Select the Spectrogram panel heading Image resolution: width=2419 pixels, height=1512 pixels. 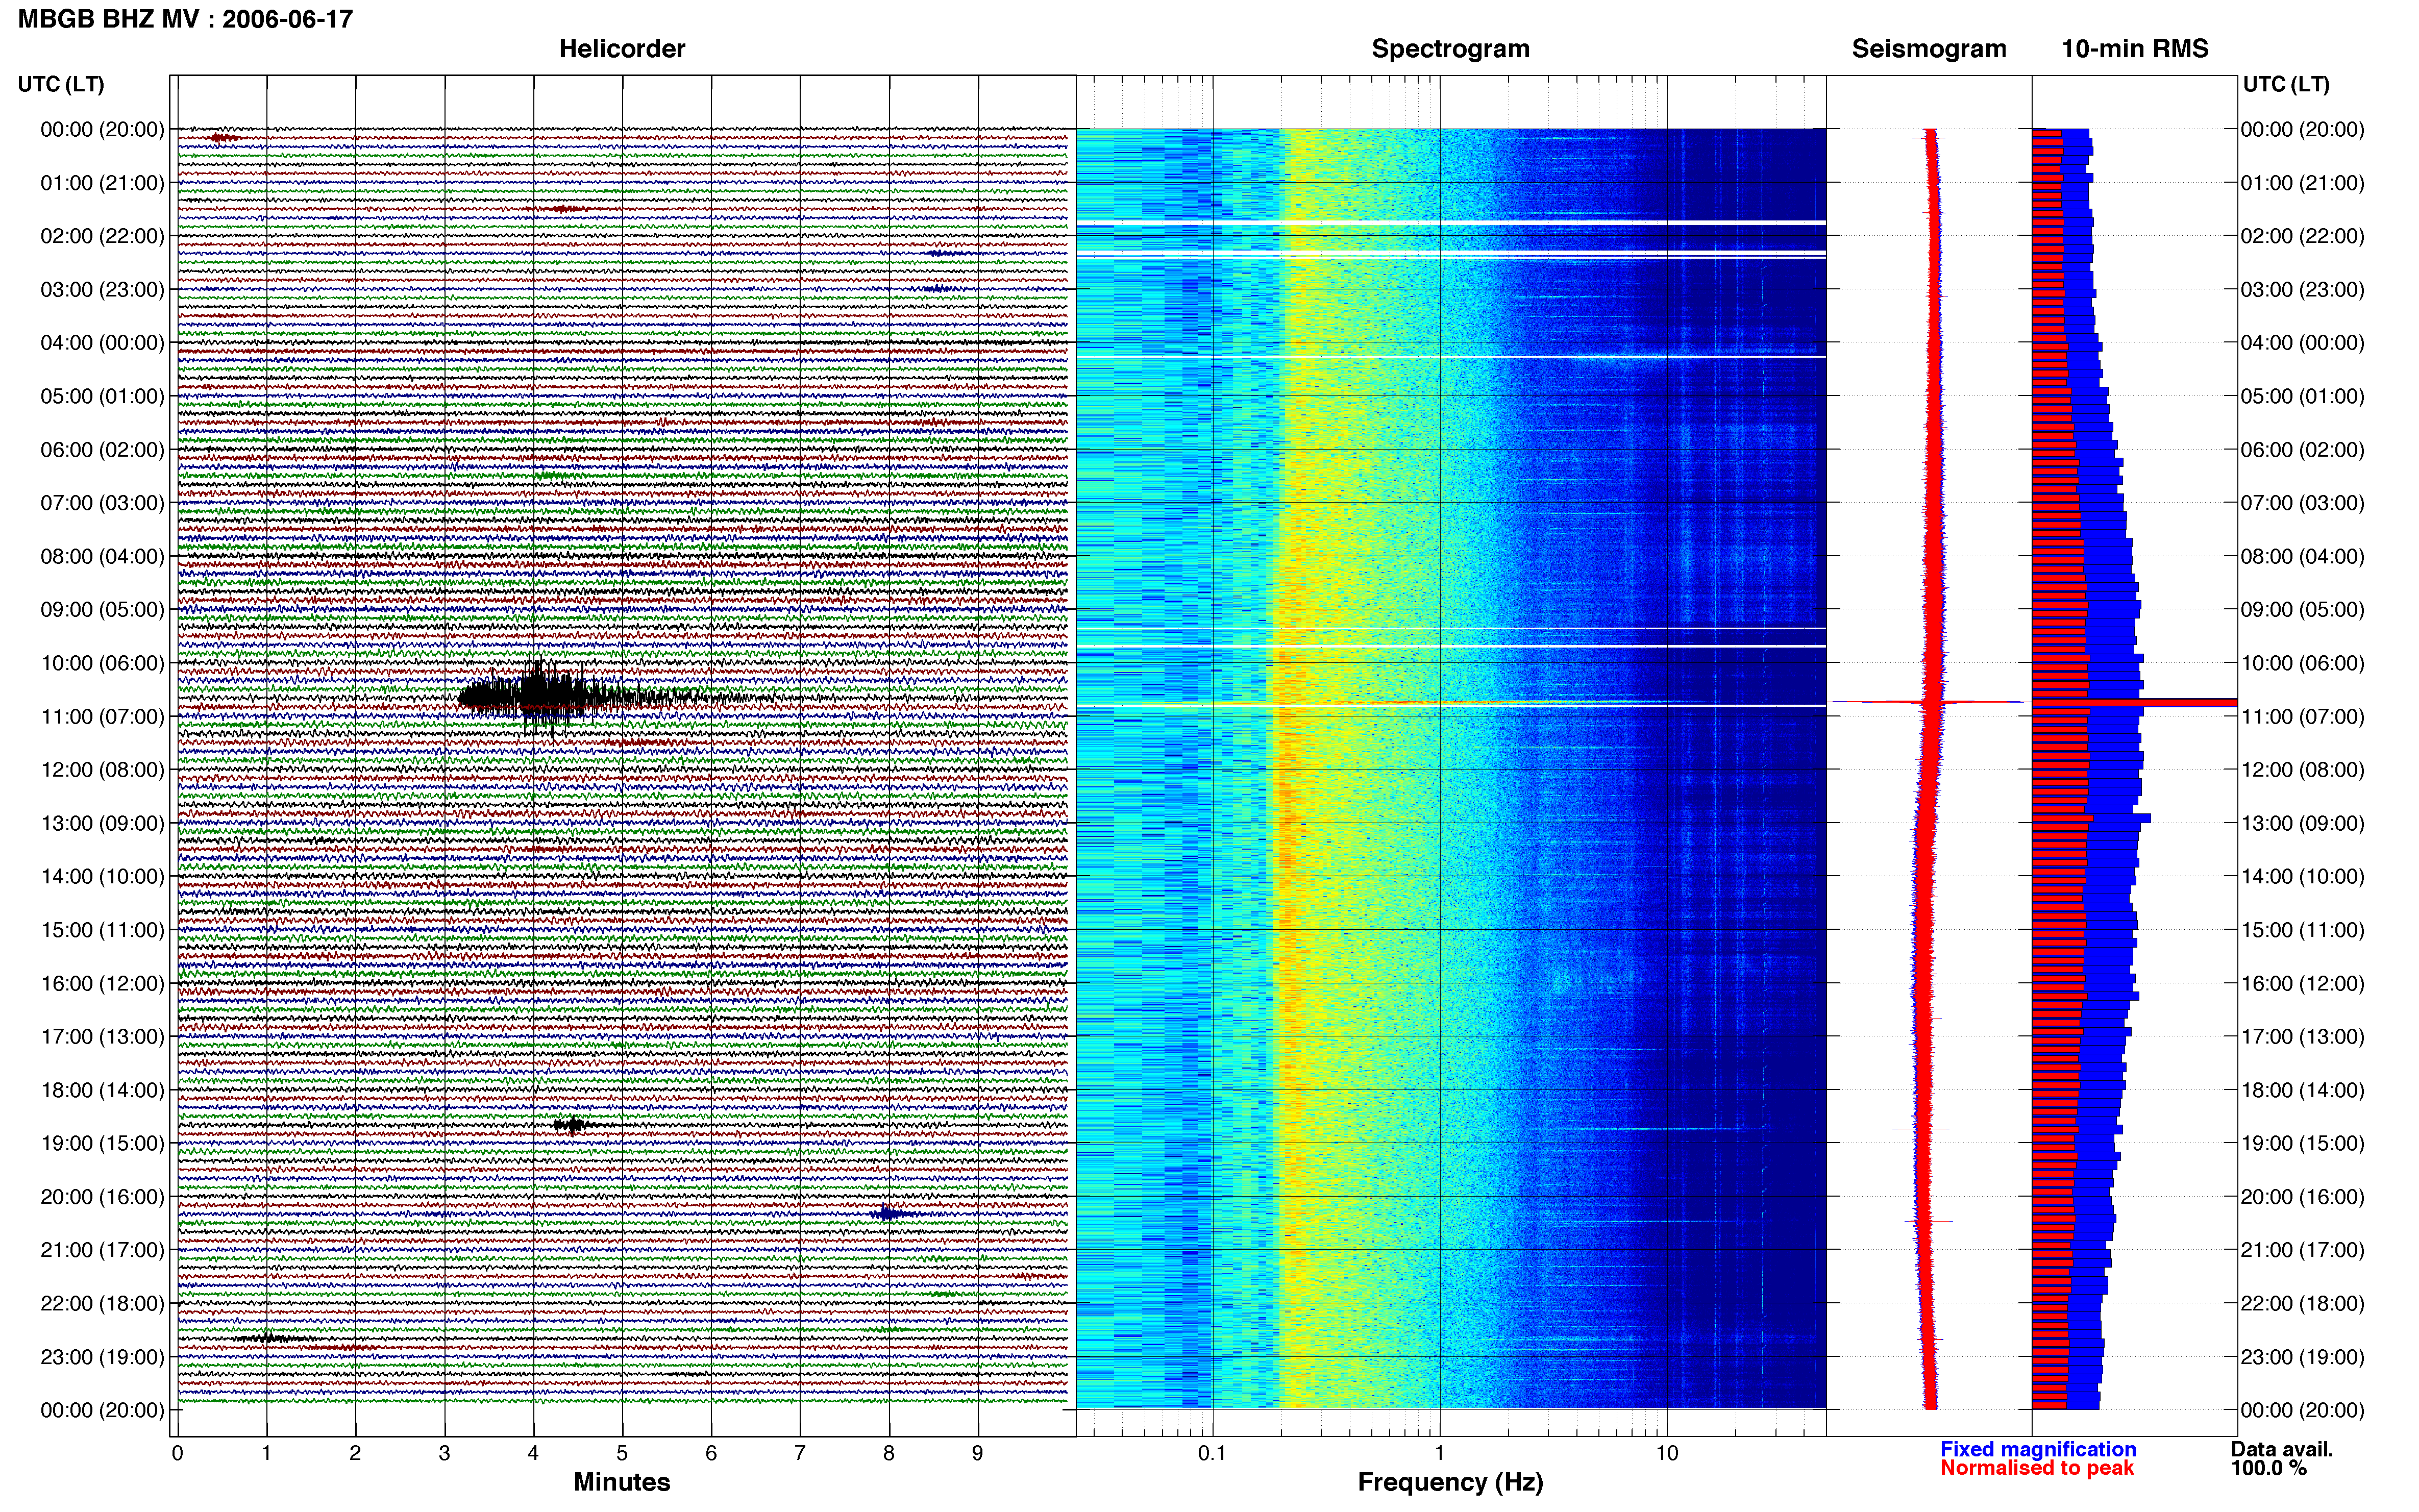1450,49
